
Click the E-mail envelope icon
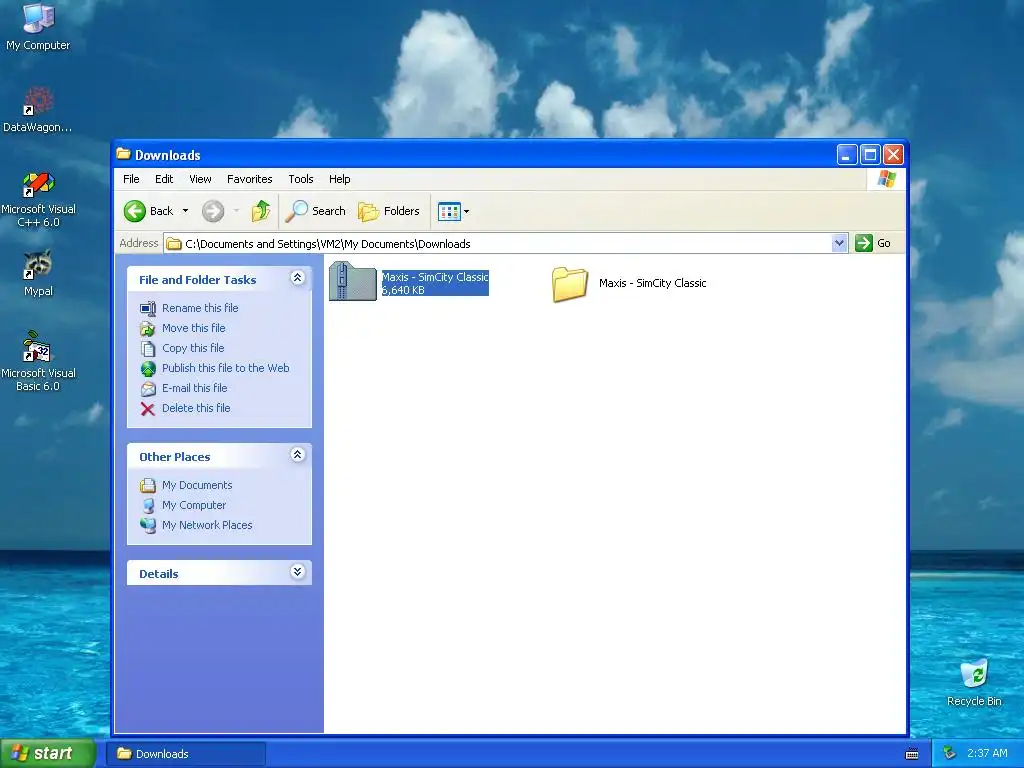[148, 389]
